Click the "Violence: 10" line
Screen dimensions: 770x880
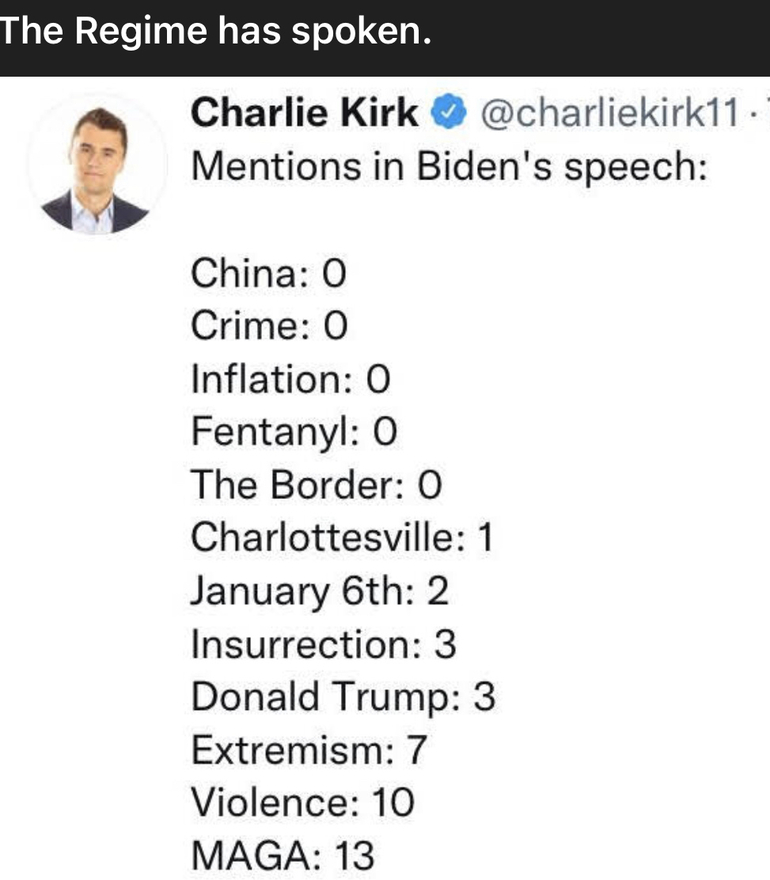coord(302,803)
